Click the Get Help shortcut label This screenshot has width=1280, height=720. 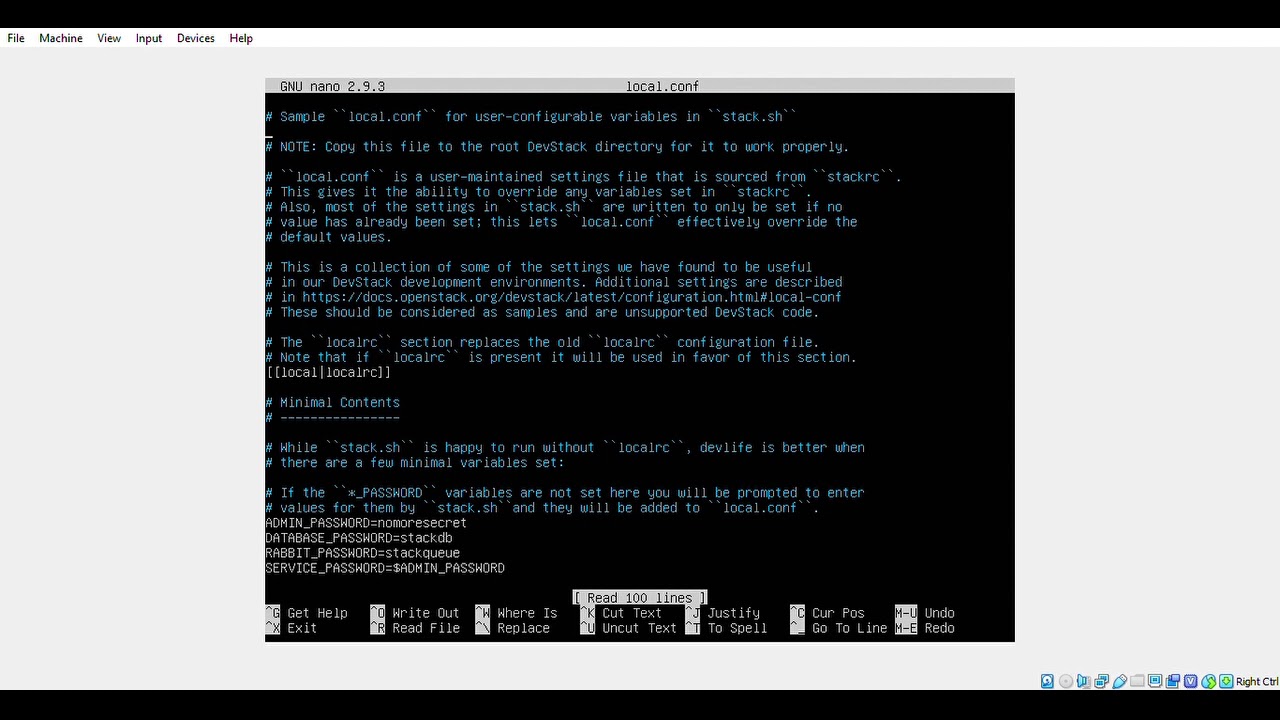tap(317, 613)
